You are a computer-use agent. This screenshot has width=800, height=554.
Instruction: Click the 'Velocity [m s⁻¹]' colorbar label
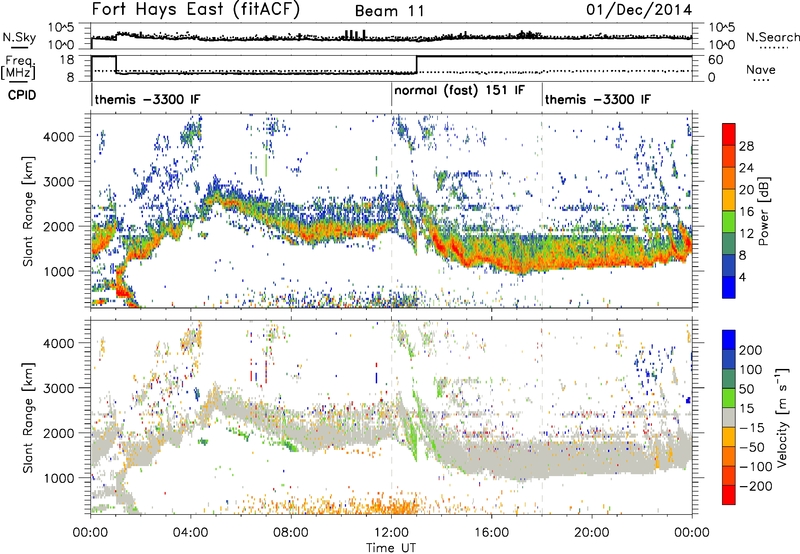tap(782, 417)
